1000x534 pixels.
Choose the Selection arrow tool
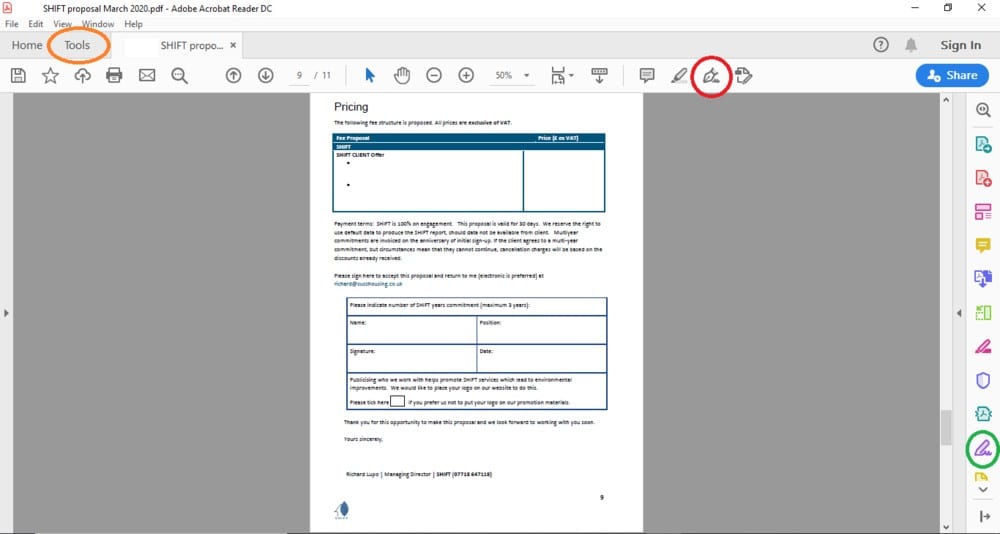pyautogui.click(x=370, y=76)
